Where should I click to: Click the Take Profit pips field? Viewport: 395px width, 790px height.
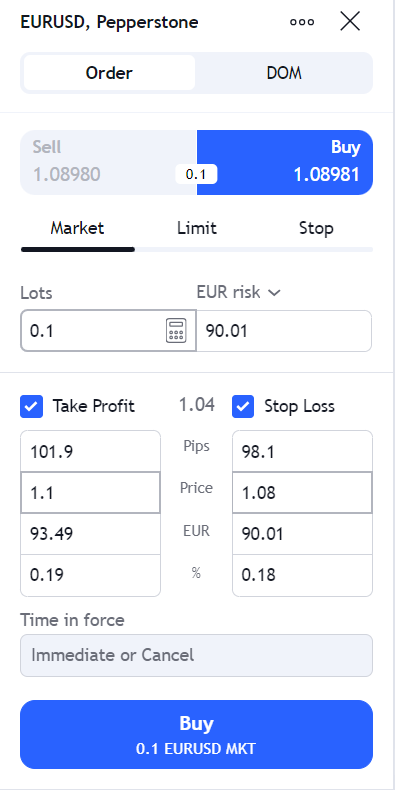90,451
